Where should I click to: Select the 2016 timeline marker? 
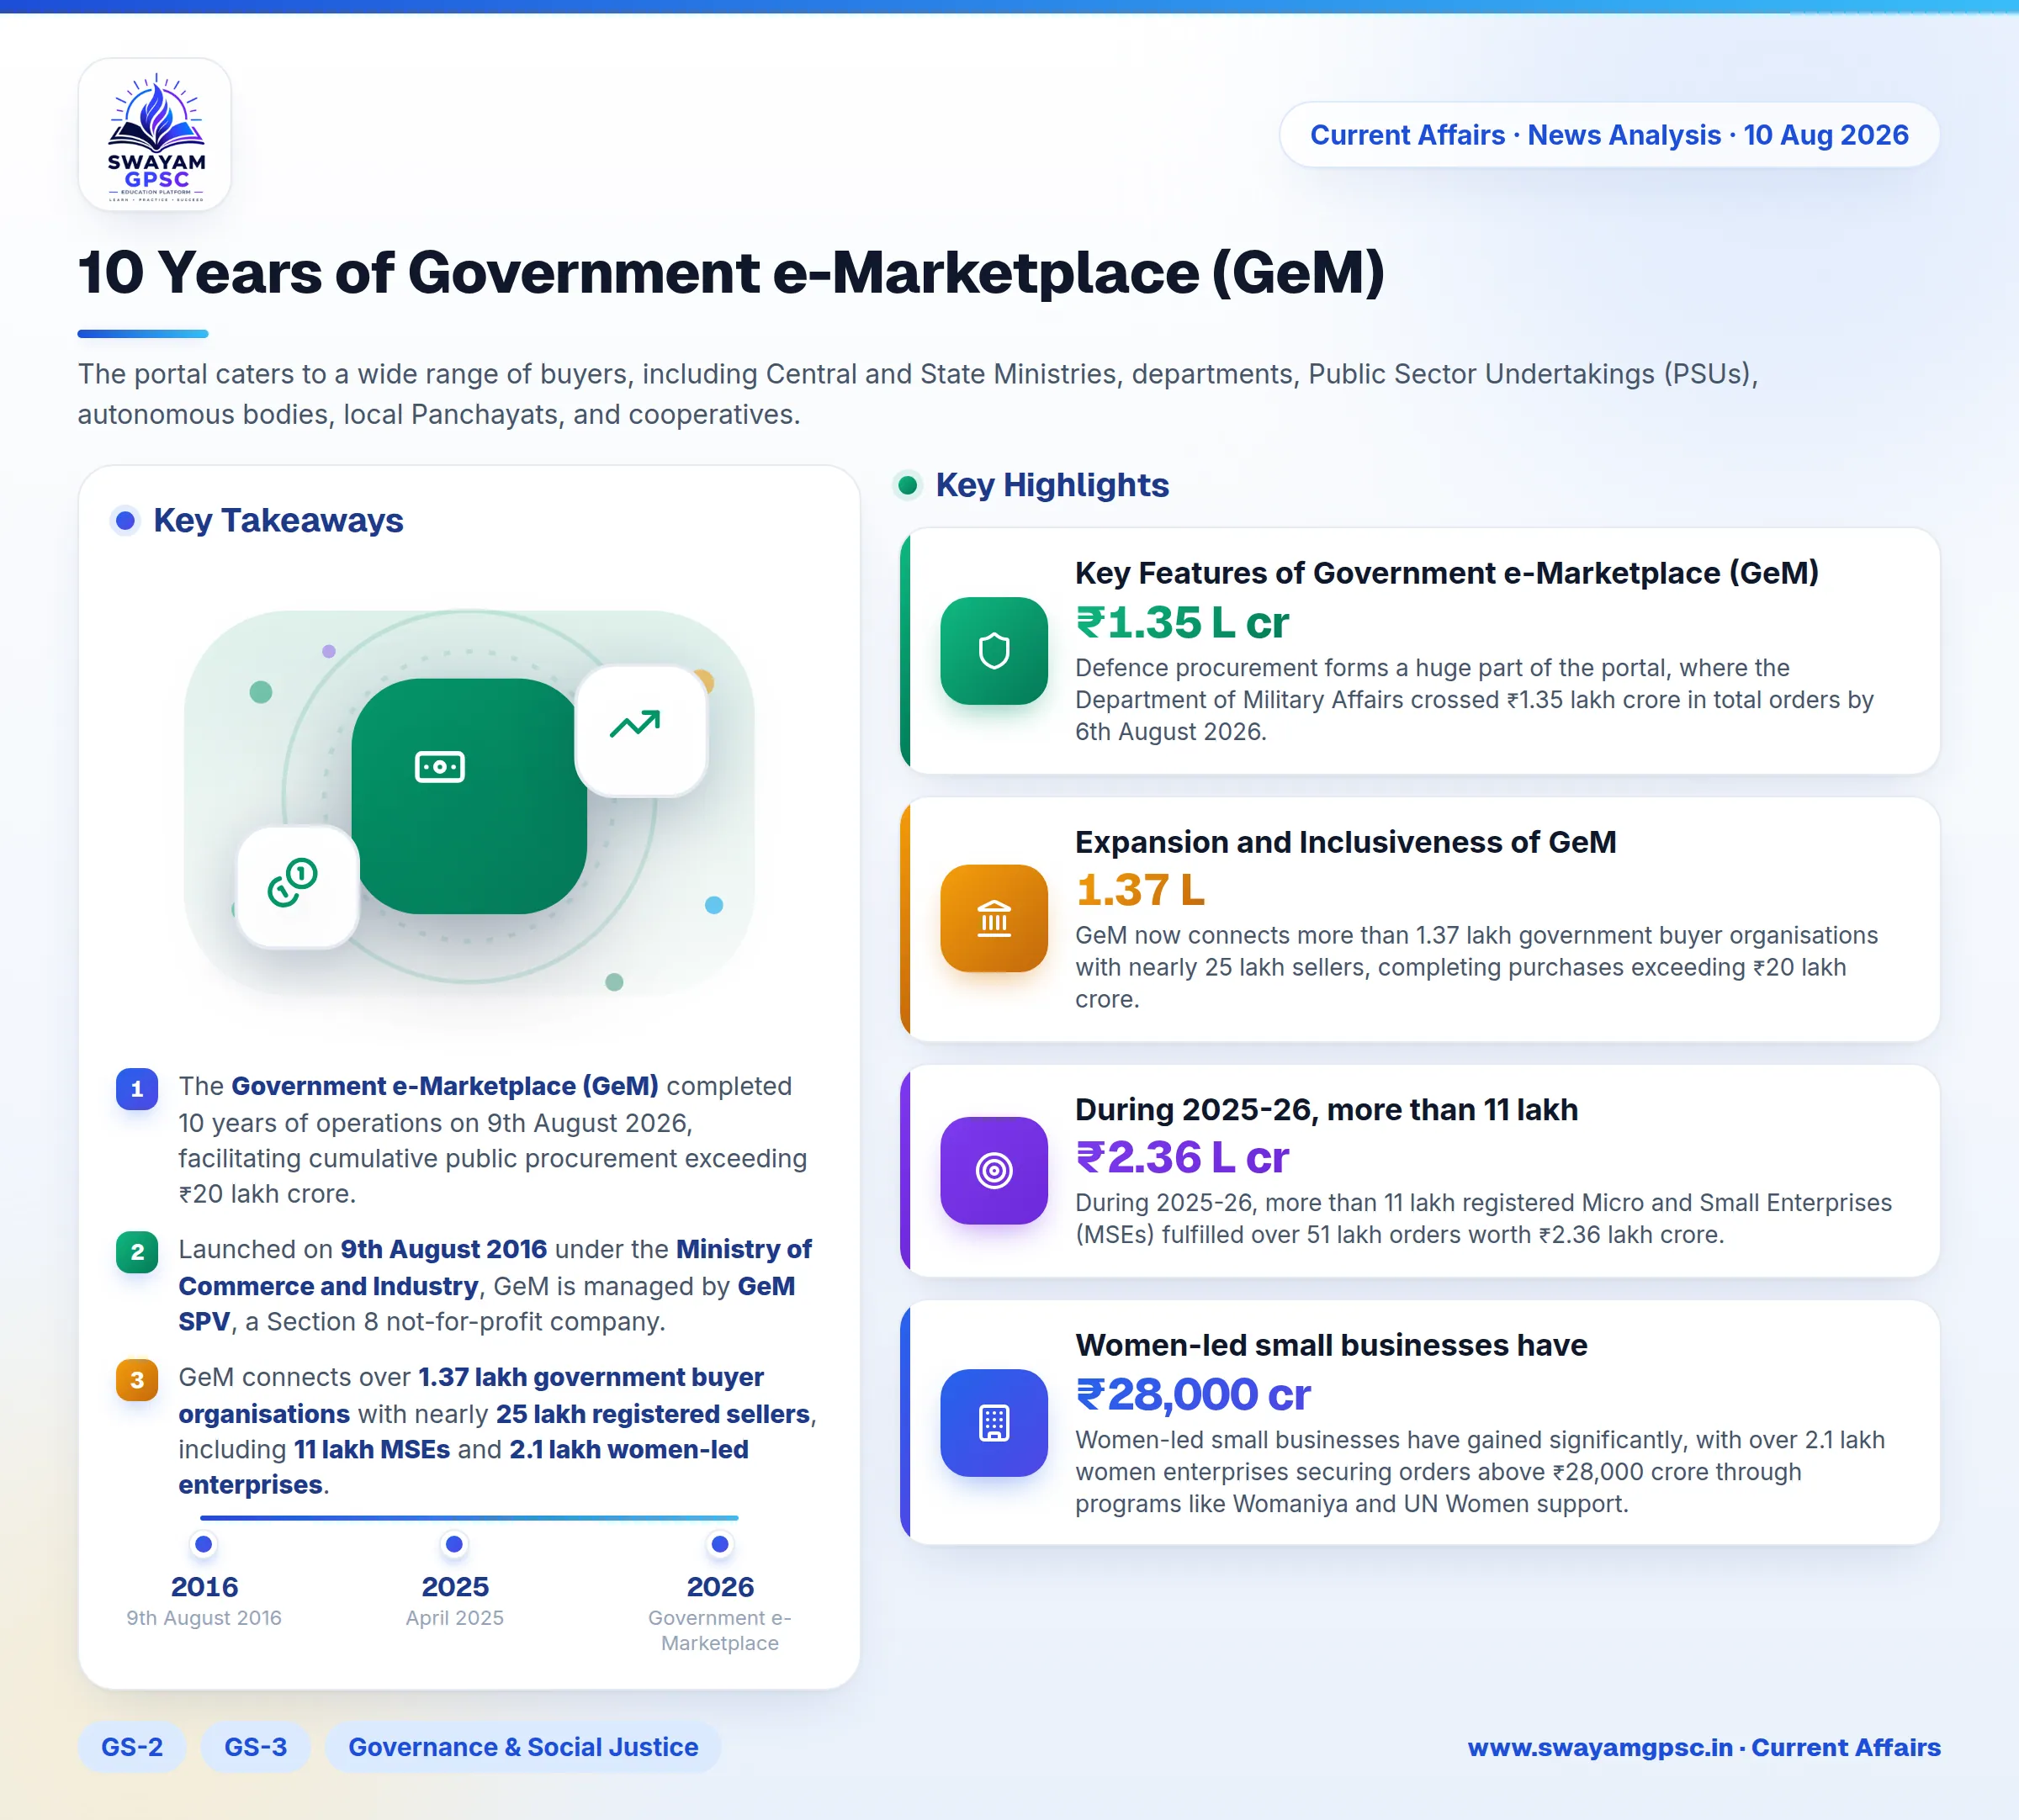(x=204, y=1544)
